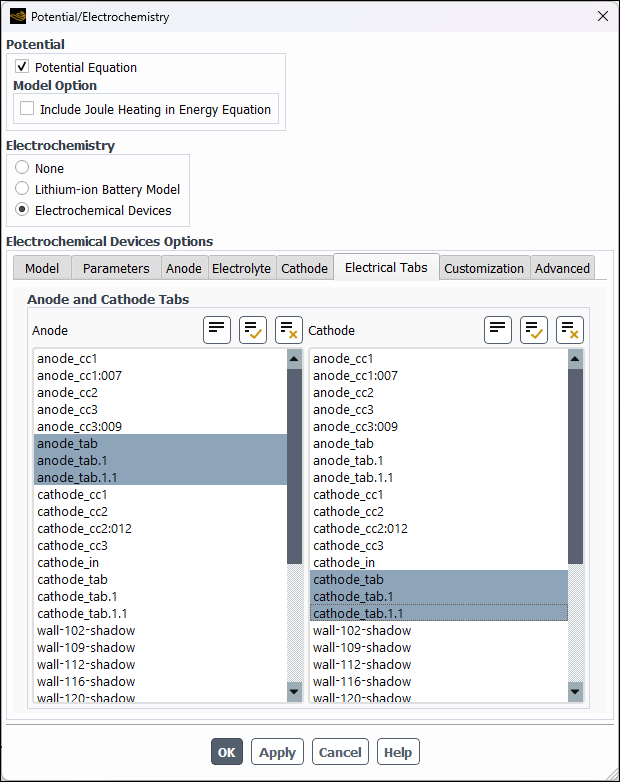620x782 pixels.
Task: Deselect cathode_tab.1.1 in the Cathode list
Action: (x=439, y=613)
